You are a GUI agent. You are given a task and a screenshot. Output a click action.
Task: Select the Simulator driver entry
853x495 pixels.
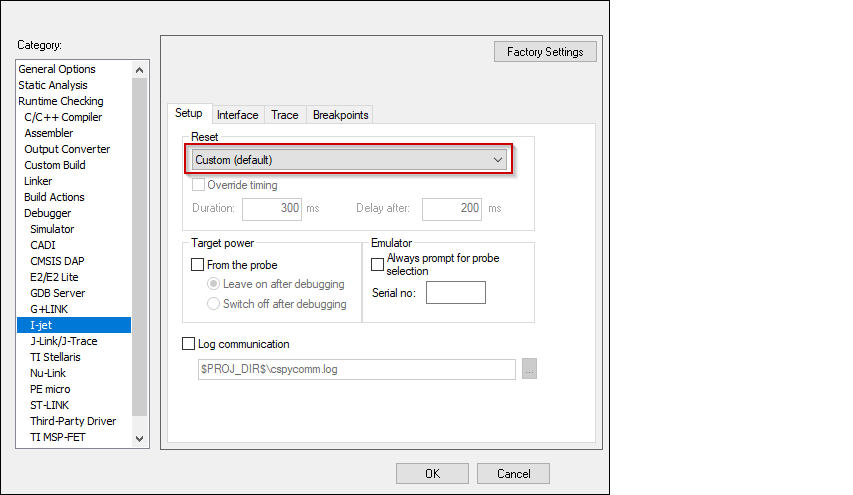point(52,229)
